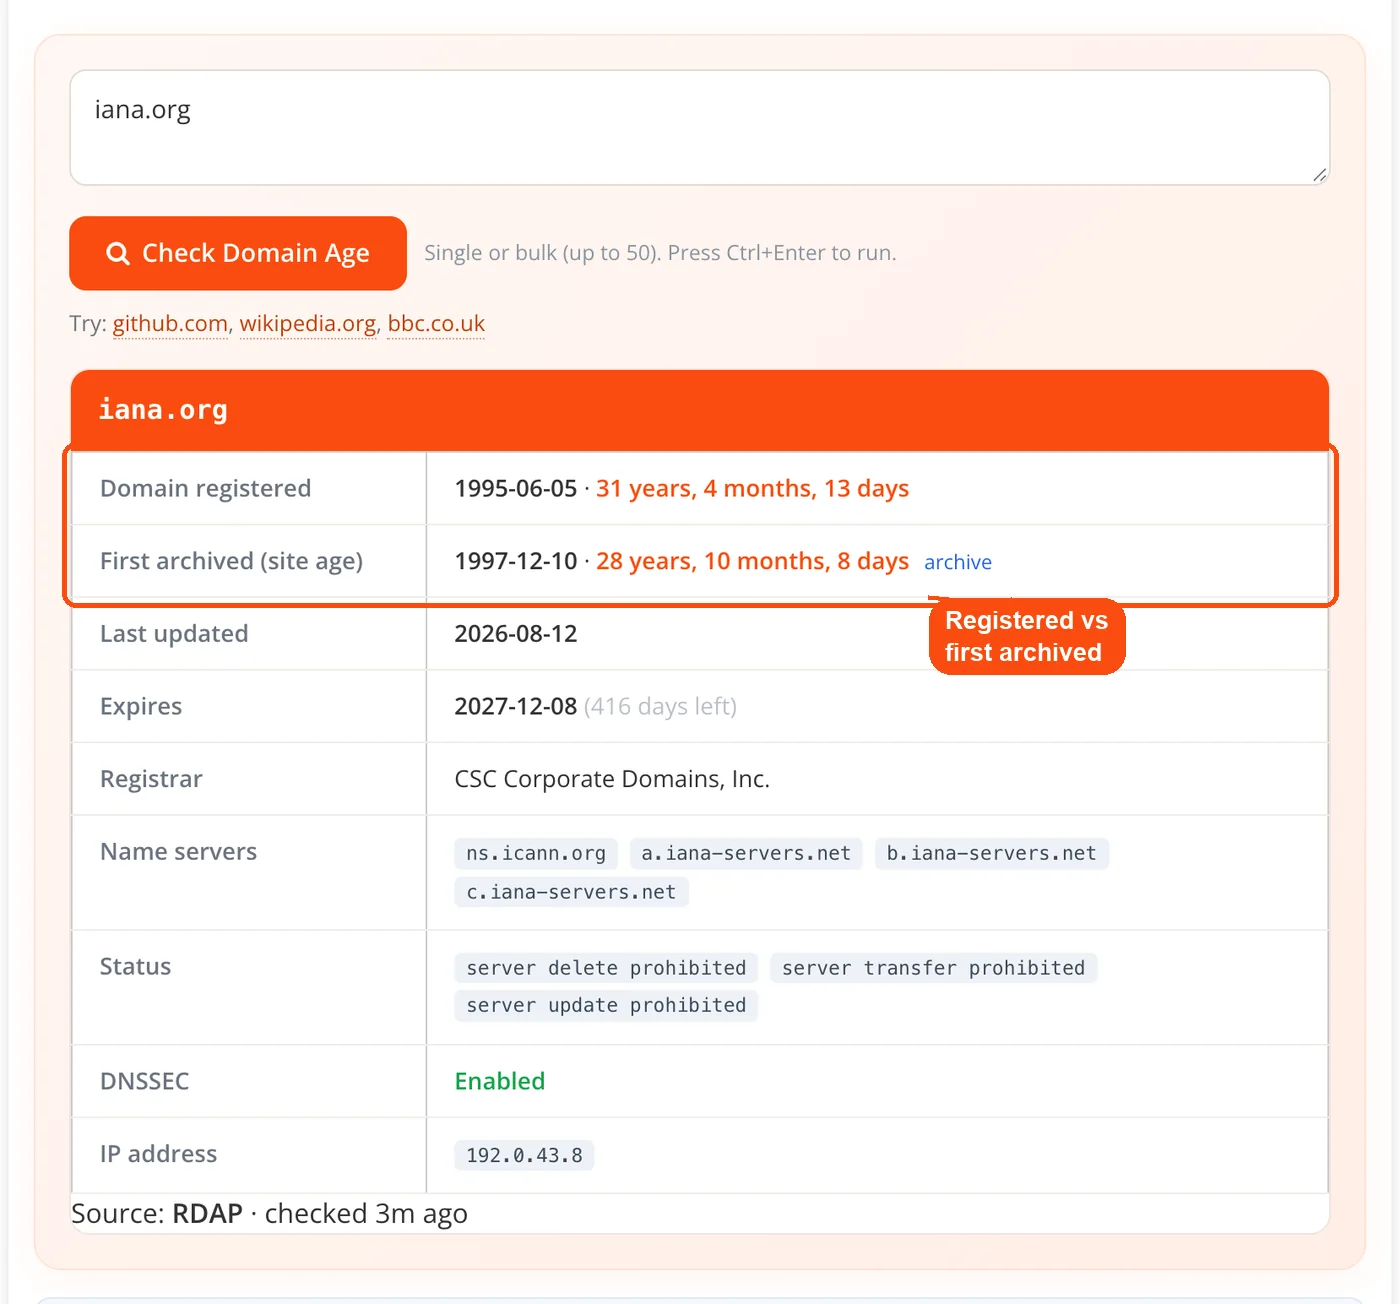Select the c.iana-servers.net name server
This screenshot has width=1400, height=1304.
(571, 892)
